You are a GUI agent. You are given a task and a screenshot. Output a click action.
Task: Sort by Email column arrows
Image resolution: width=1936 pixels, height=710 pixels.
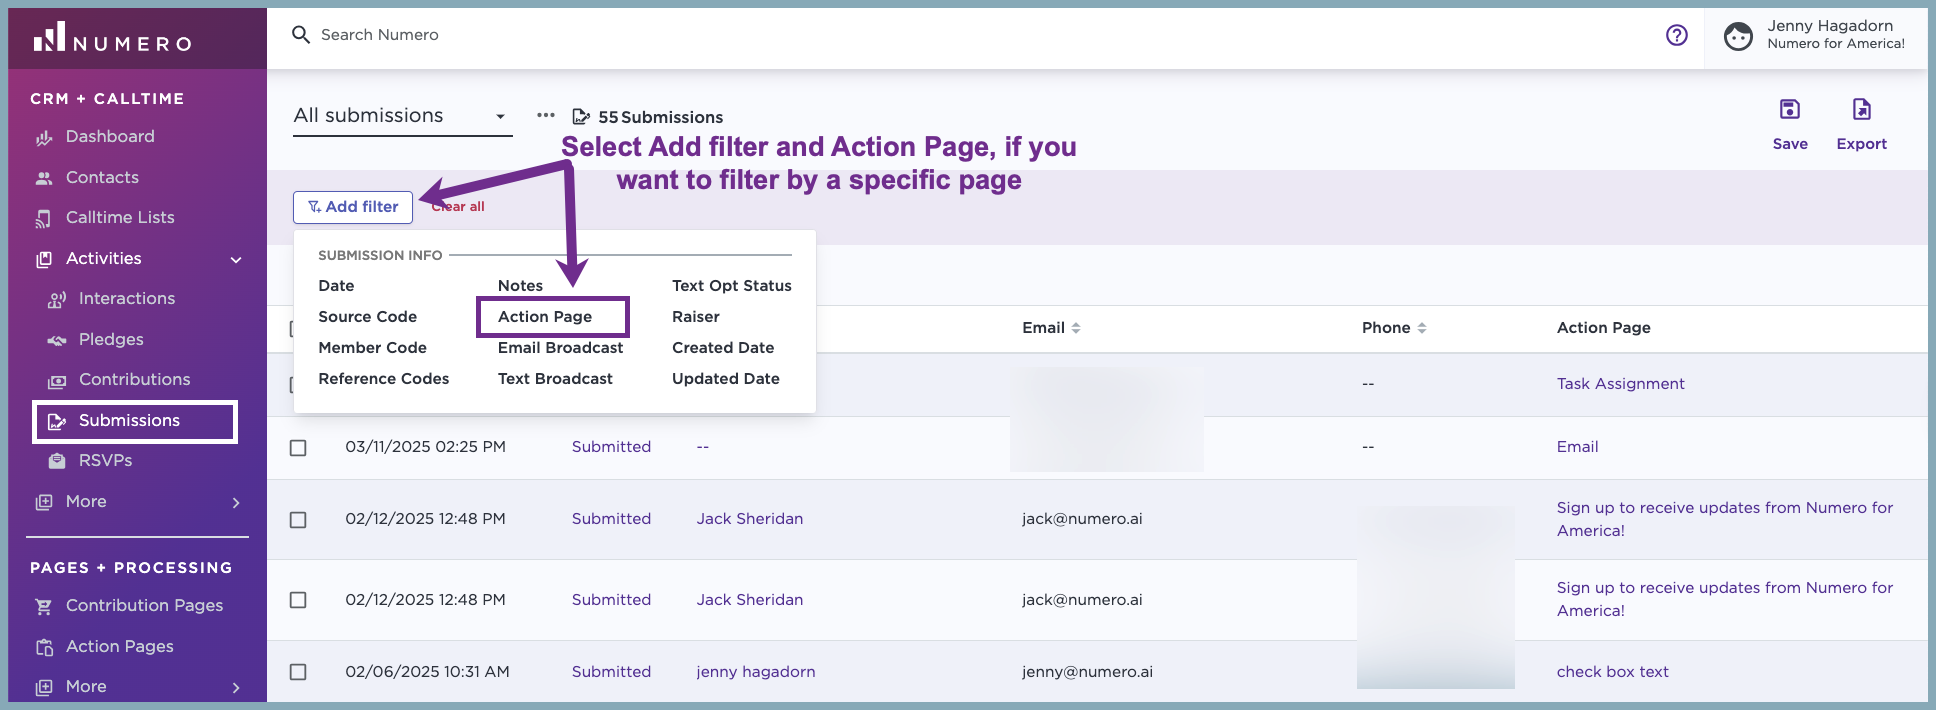coord(1076,328)
